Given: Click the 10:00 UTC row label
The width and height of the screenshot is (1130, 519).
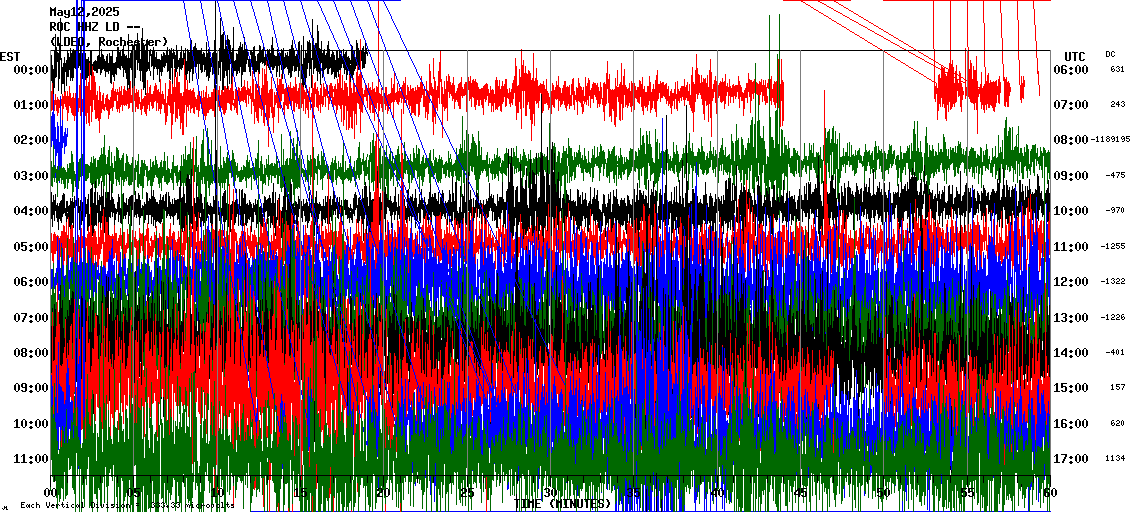Looking at the screenshot, I should coord(1071,211).
